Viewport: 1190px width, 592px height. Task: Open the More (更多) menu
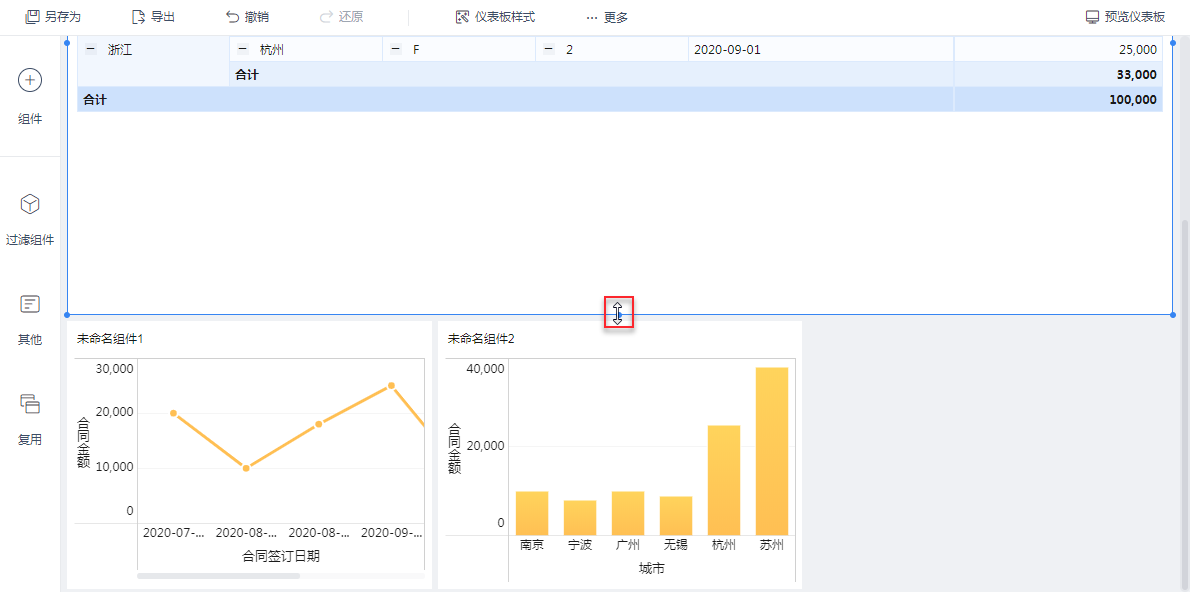[607, 17]
